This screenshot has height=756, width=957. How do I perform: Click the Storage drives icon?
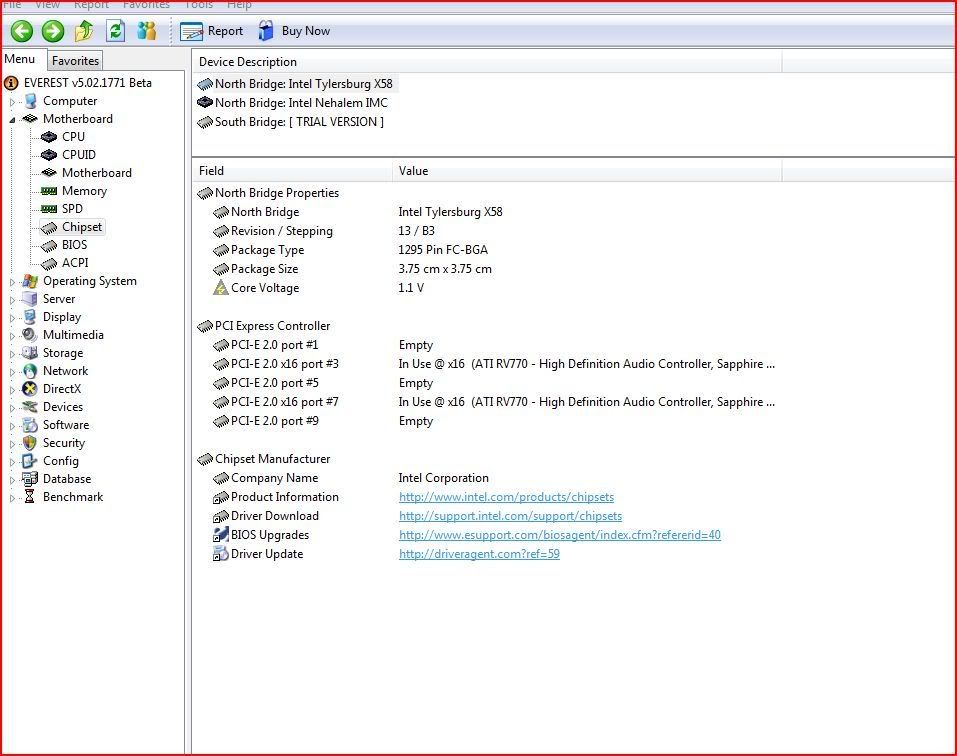click(30, 353)
